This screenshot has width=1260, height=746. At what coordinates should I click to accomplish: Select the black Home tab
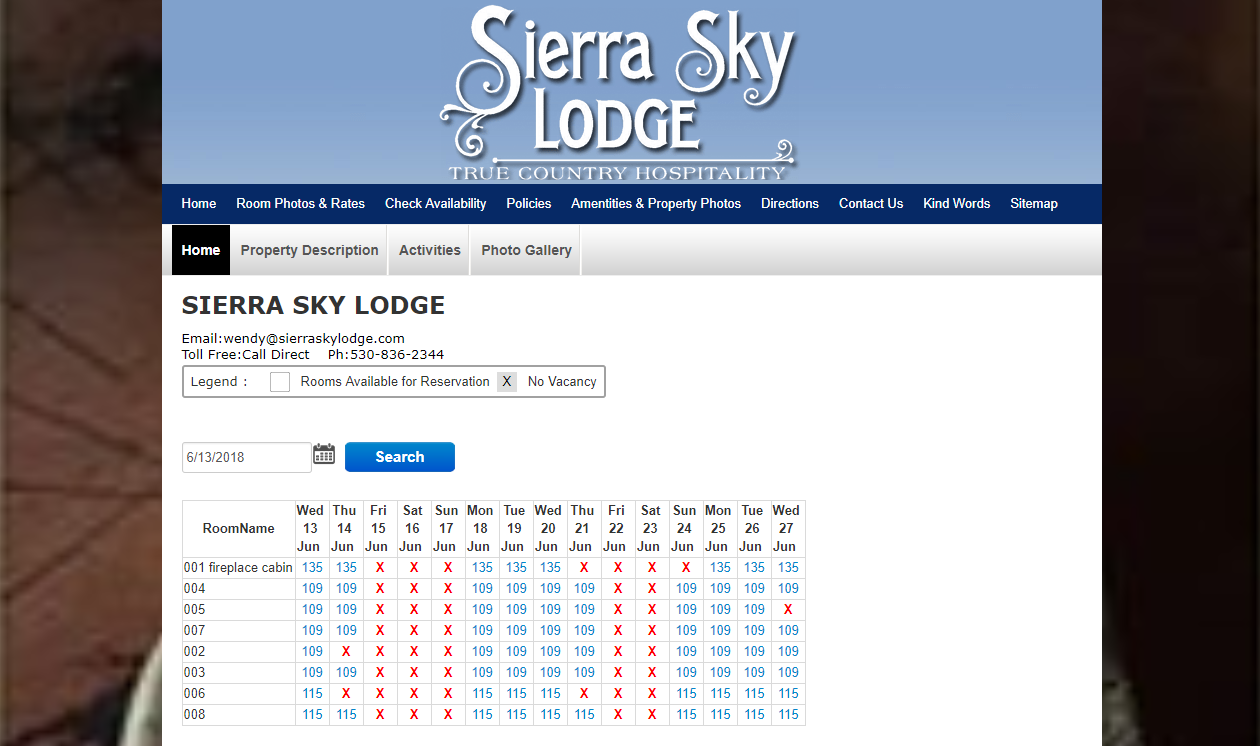[201, 250]
